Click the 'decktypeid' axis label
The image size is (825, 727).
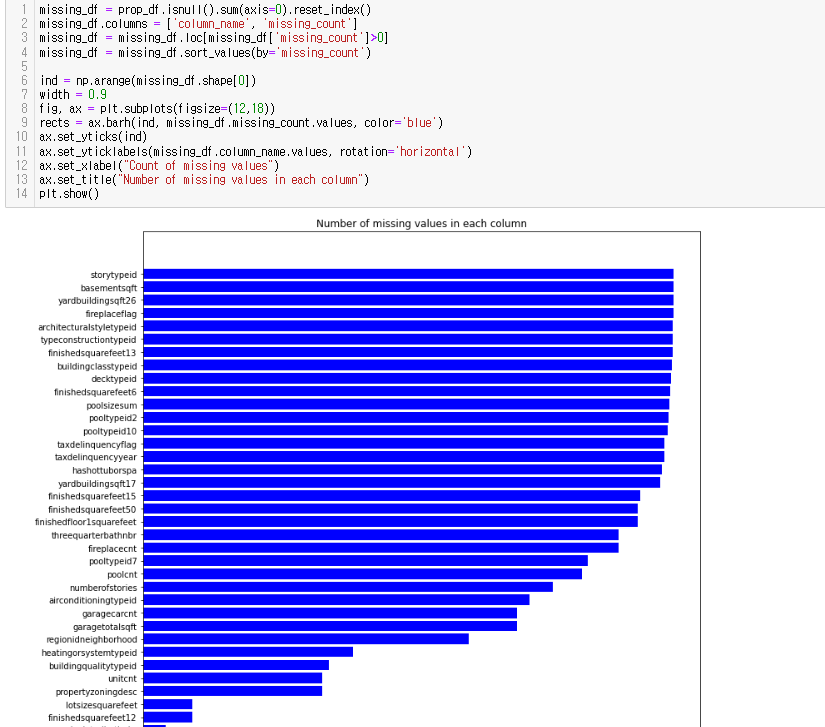tap(114, 379)
